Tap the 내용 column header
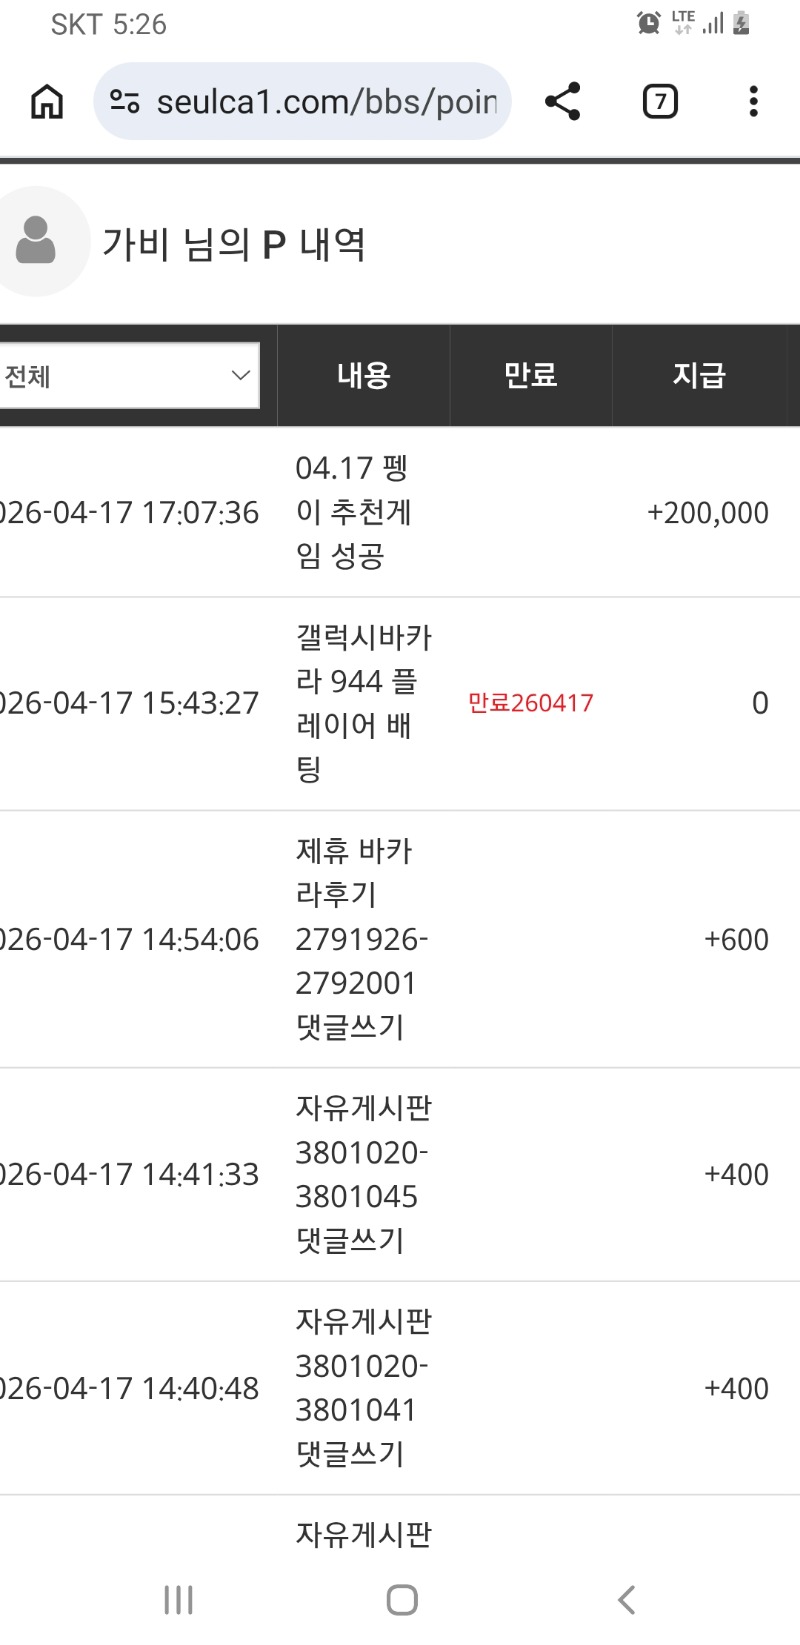Screen dimensions: 800x1645 [x=363, y=376]
